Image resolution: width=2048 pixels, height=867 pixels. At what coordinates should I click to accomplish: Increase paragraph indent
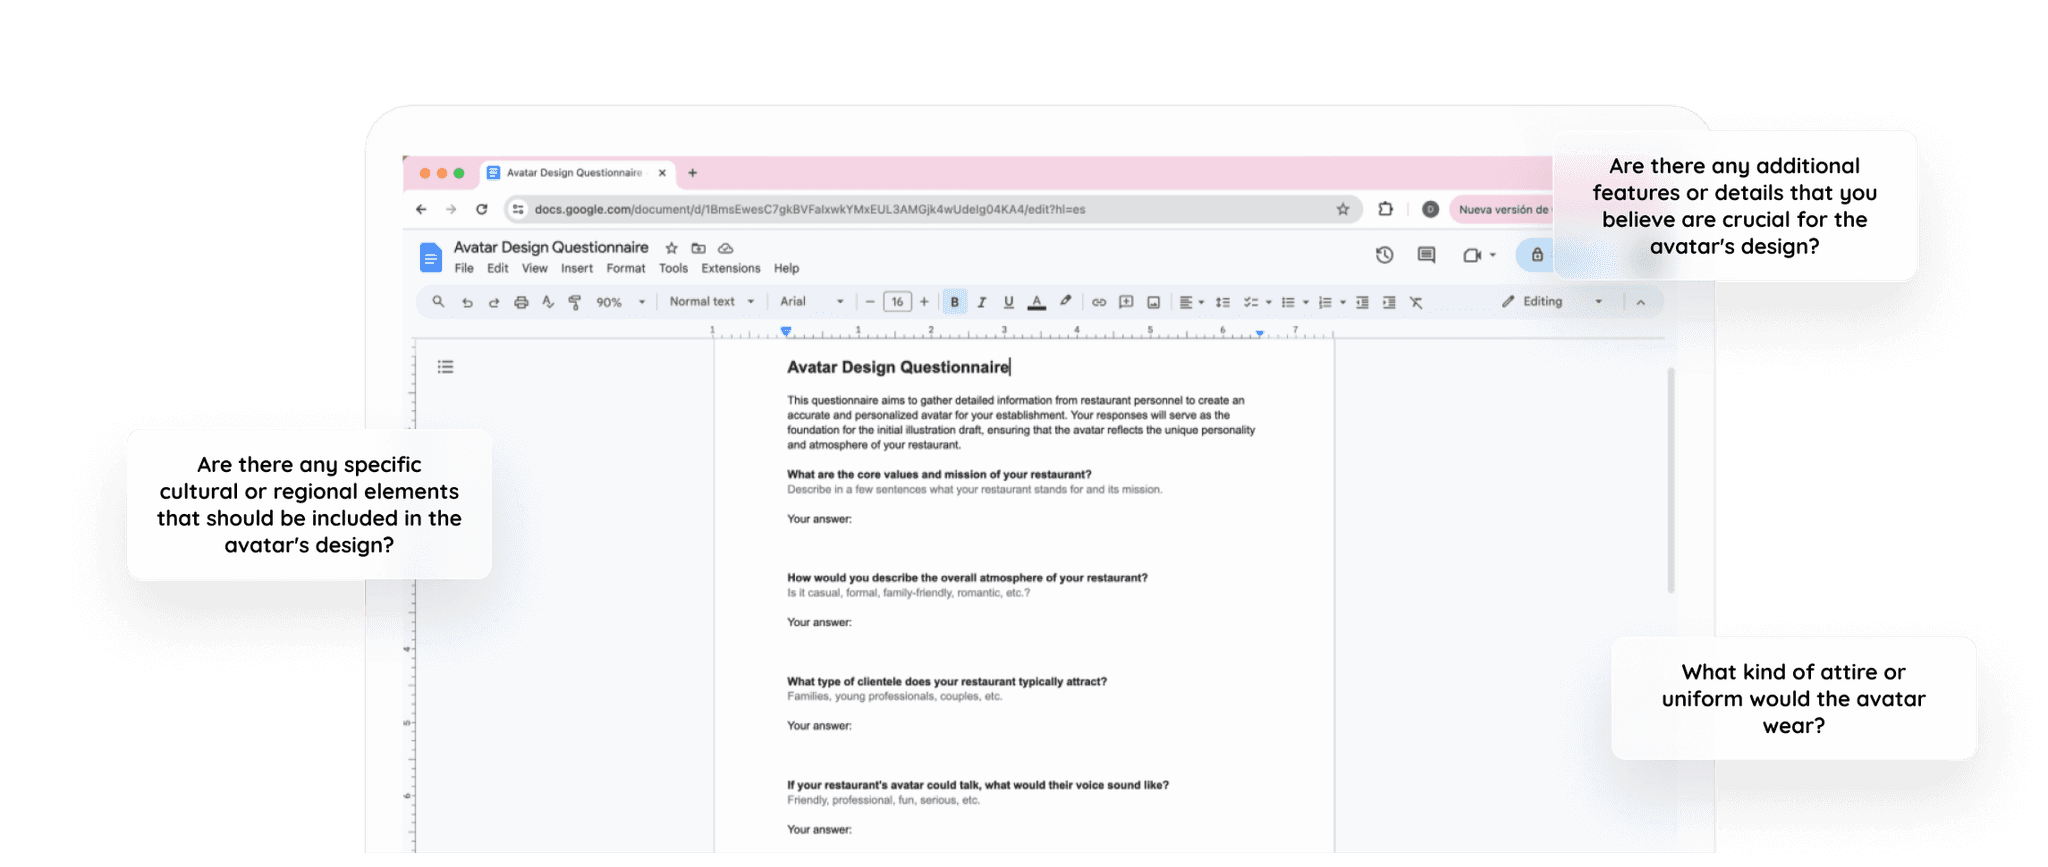tap(1389, 302)
